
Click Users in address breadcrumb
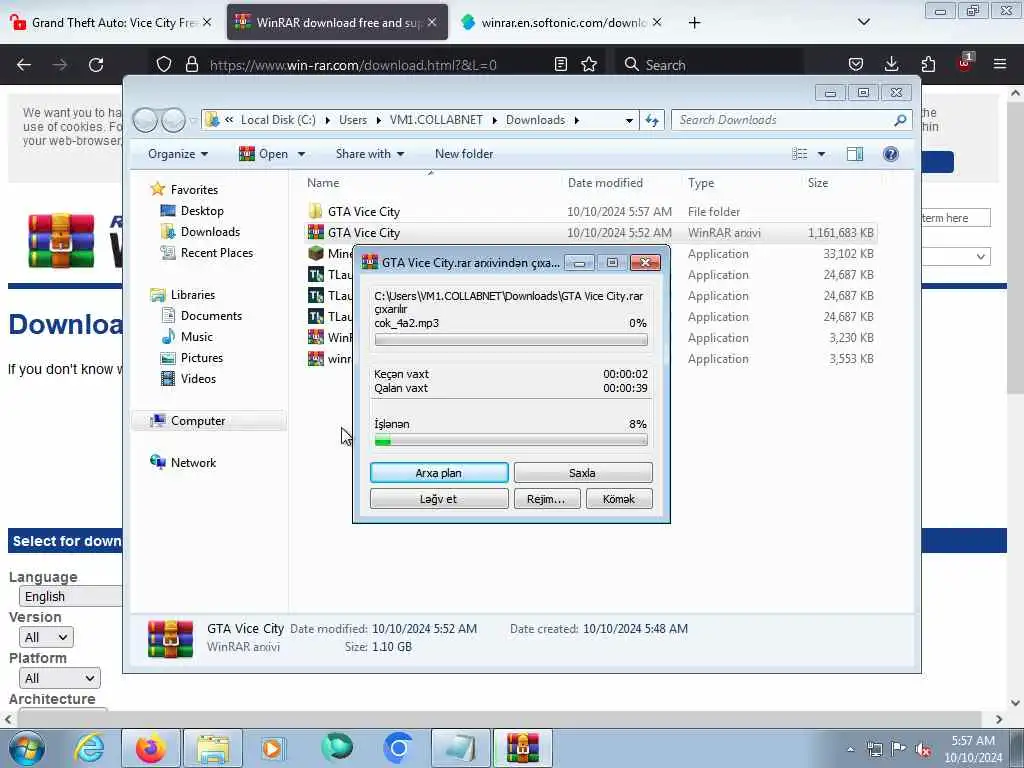(353, 120)
